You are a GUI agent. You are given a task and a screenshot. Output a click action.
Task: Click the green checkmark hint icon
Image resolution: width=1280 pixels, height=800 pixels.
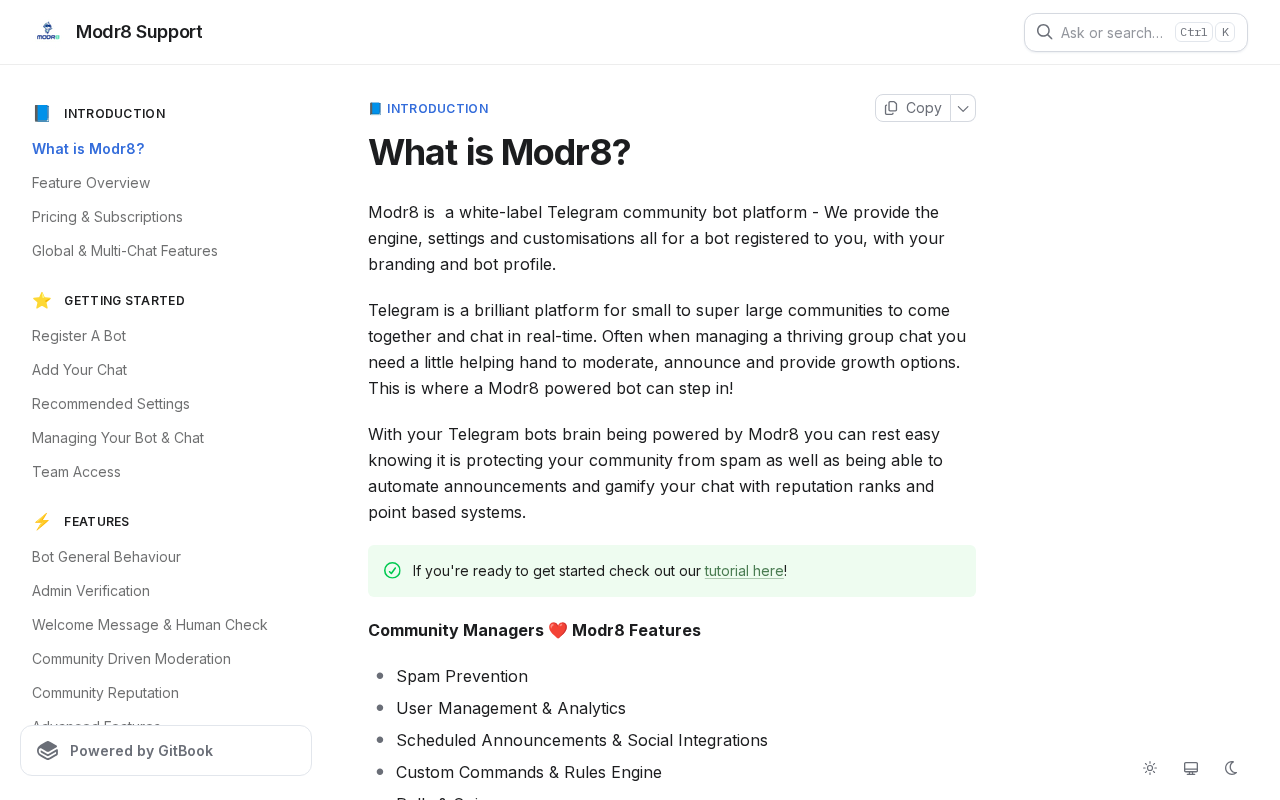click(392, 571)
